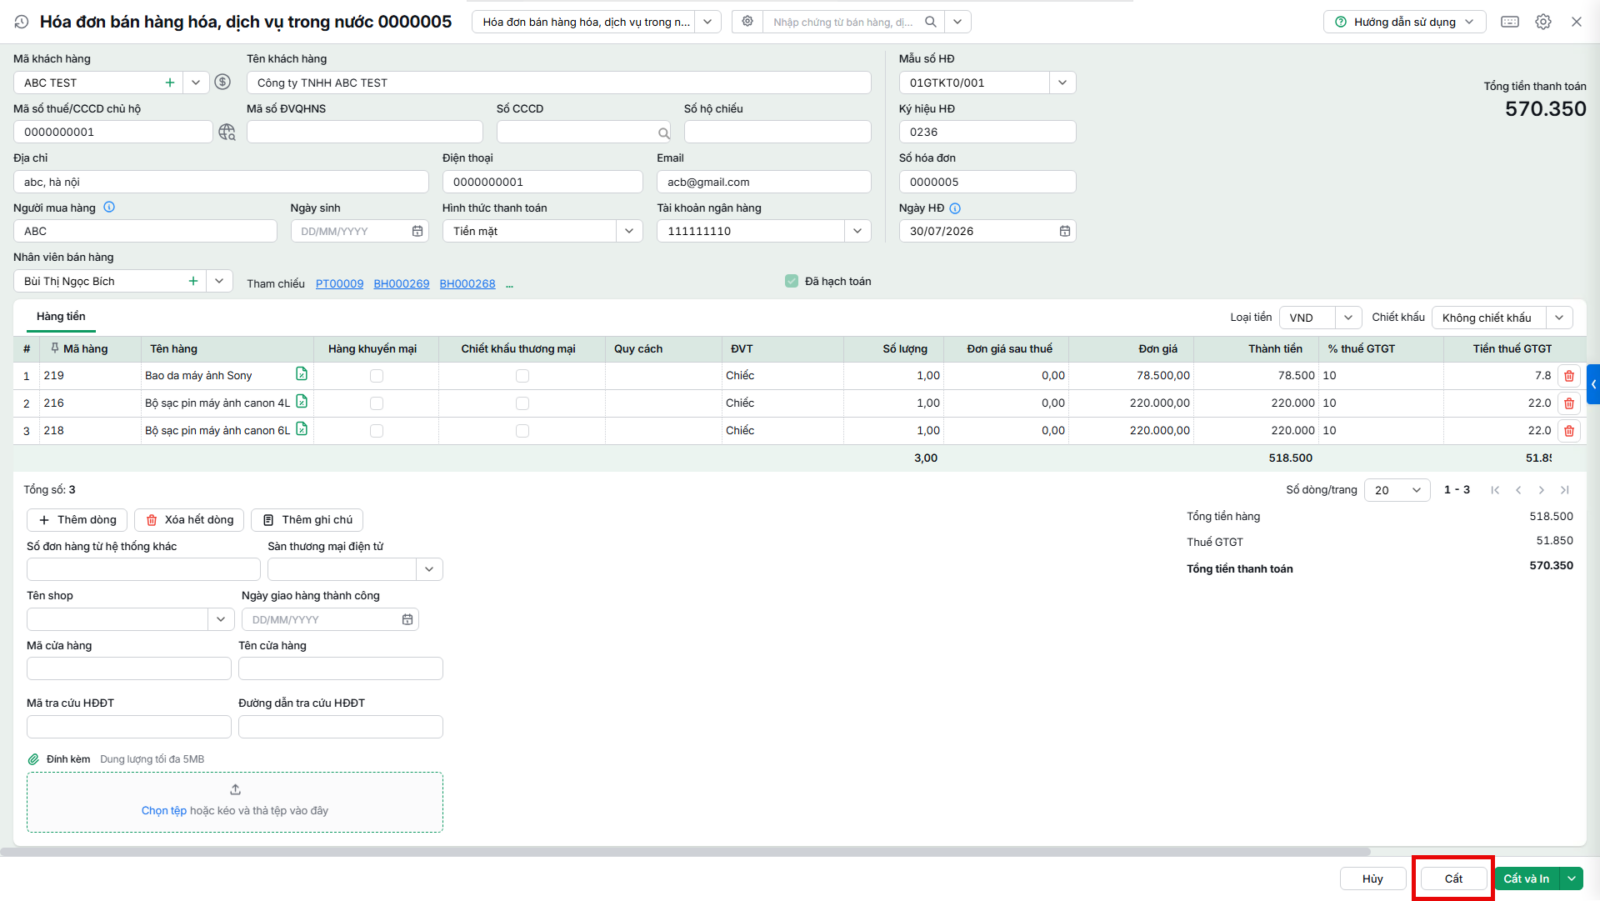1600x901 pixels.
Task: Open the Tên shop dropdown
Action: [x=221, y=619]
